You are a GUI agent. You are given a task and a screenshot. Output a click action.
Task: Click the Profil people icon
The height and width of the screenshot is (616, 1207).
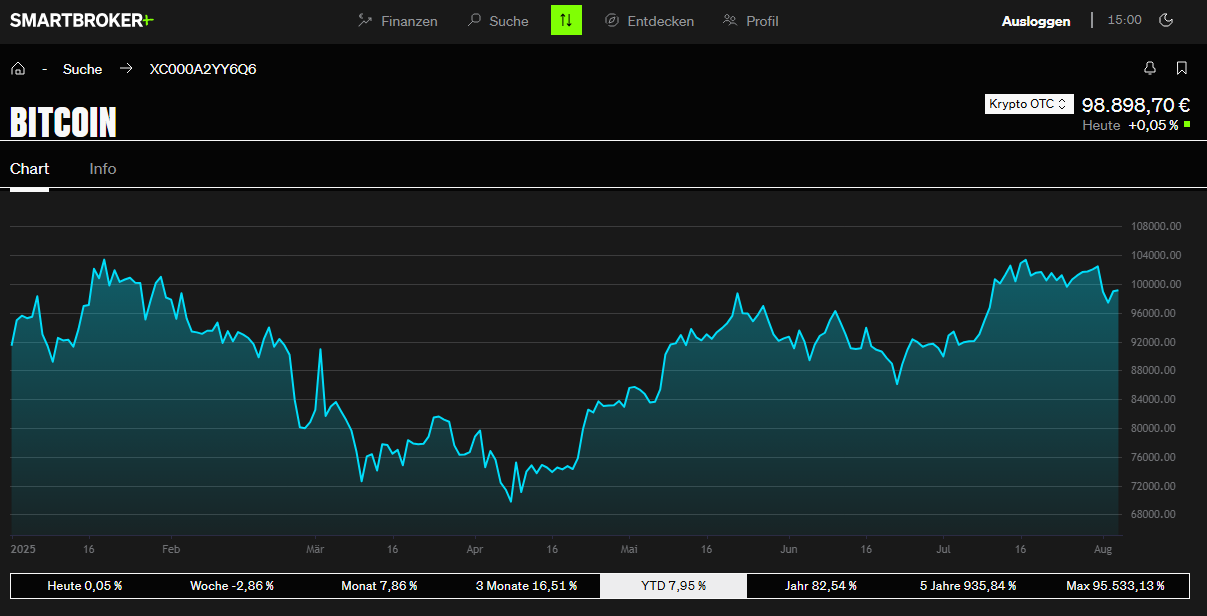[x=730, y=20]
